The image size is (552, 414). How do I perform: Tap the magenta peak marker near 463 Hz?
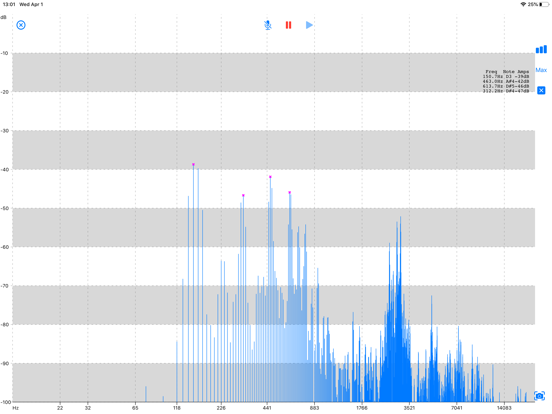[x=270, y=177]
